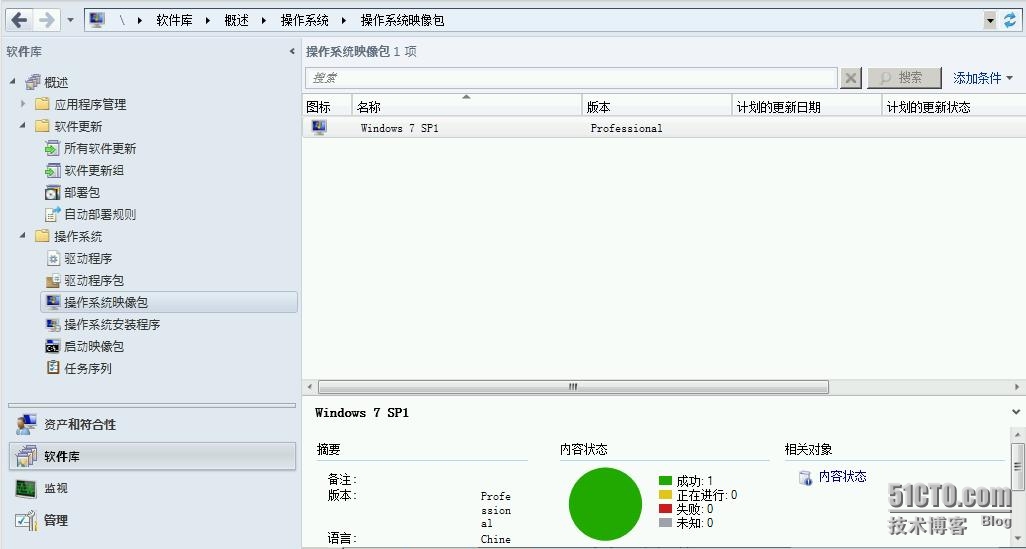The image size is (1026, 549).
Task: Click the computer icon in the address bar
Action: [x=97, y=20]
